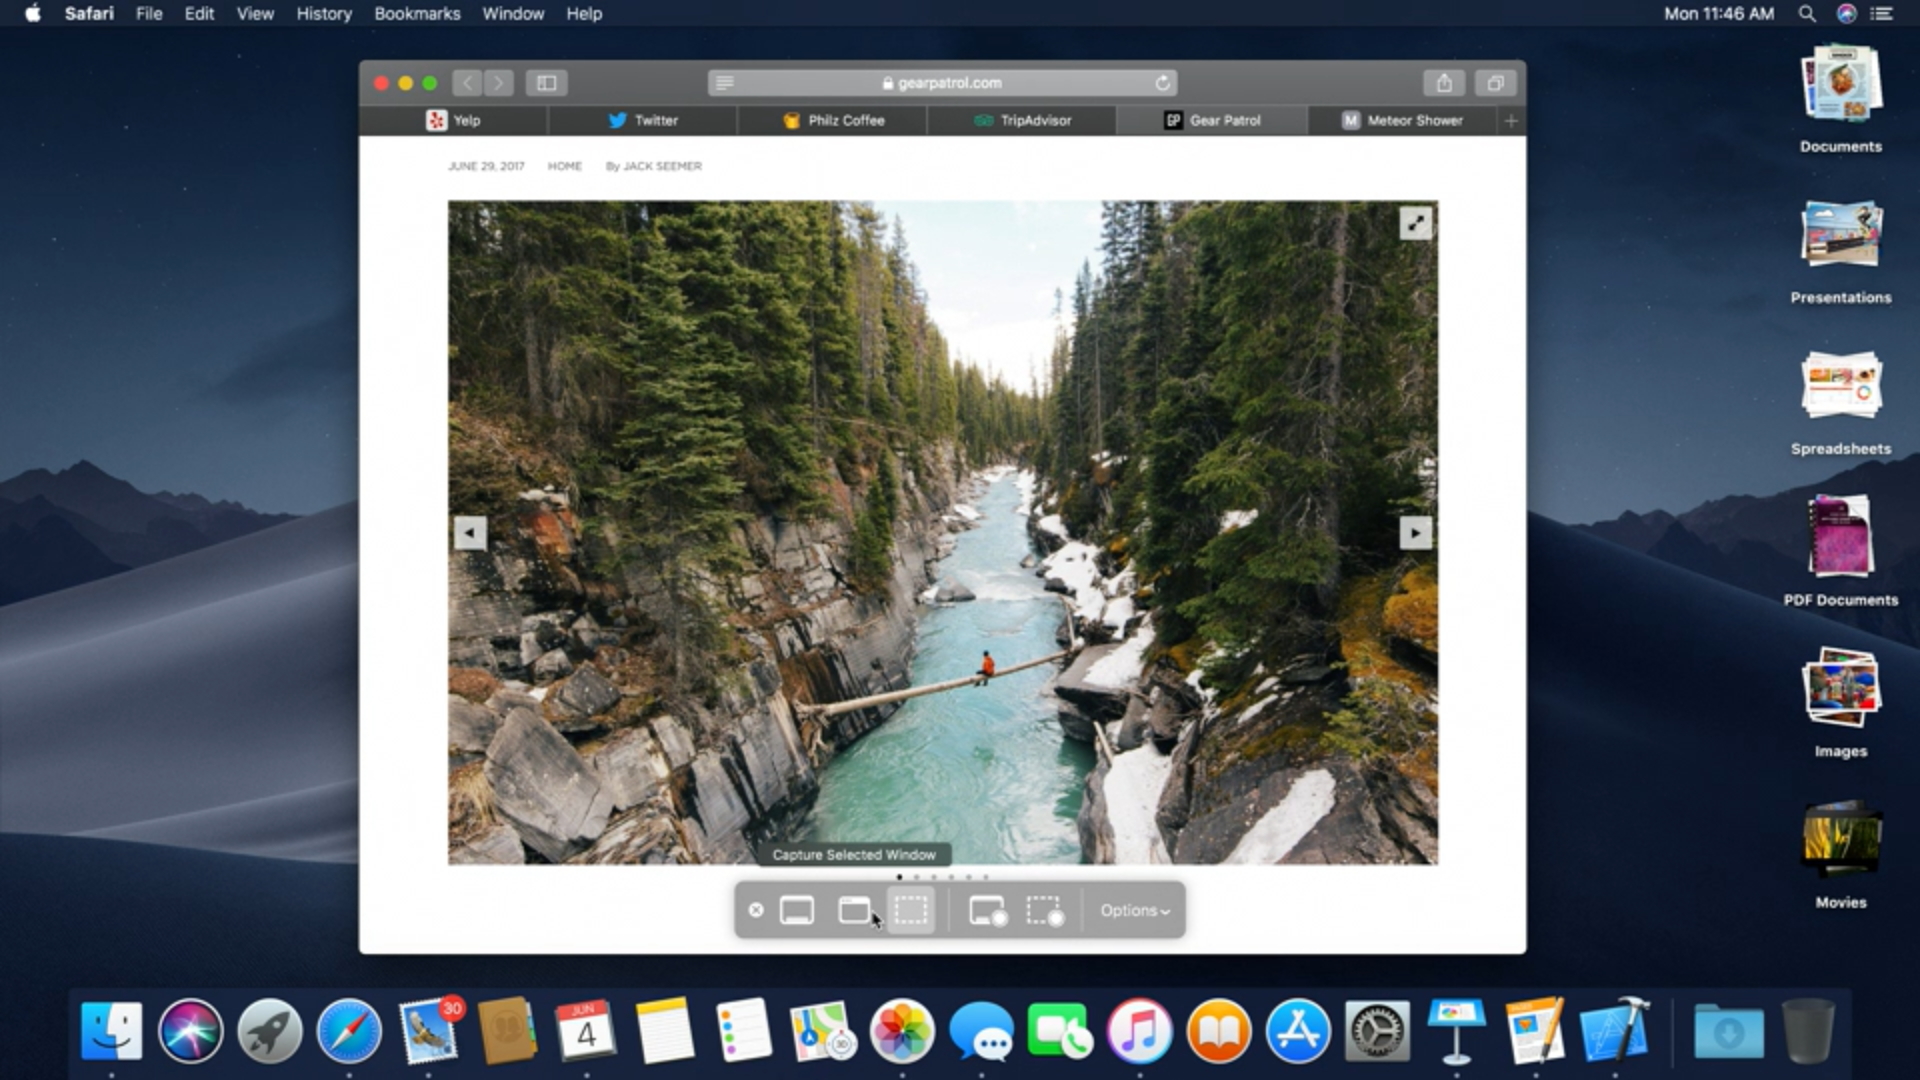Reload the page with refresh icon
Screen dimensions: 1920x1080
click(x=1162, y=83)
